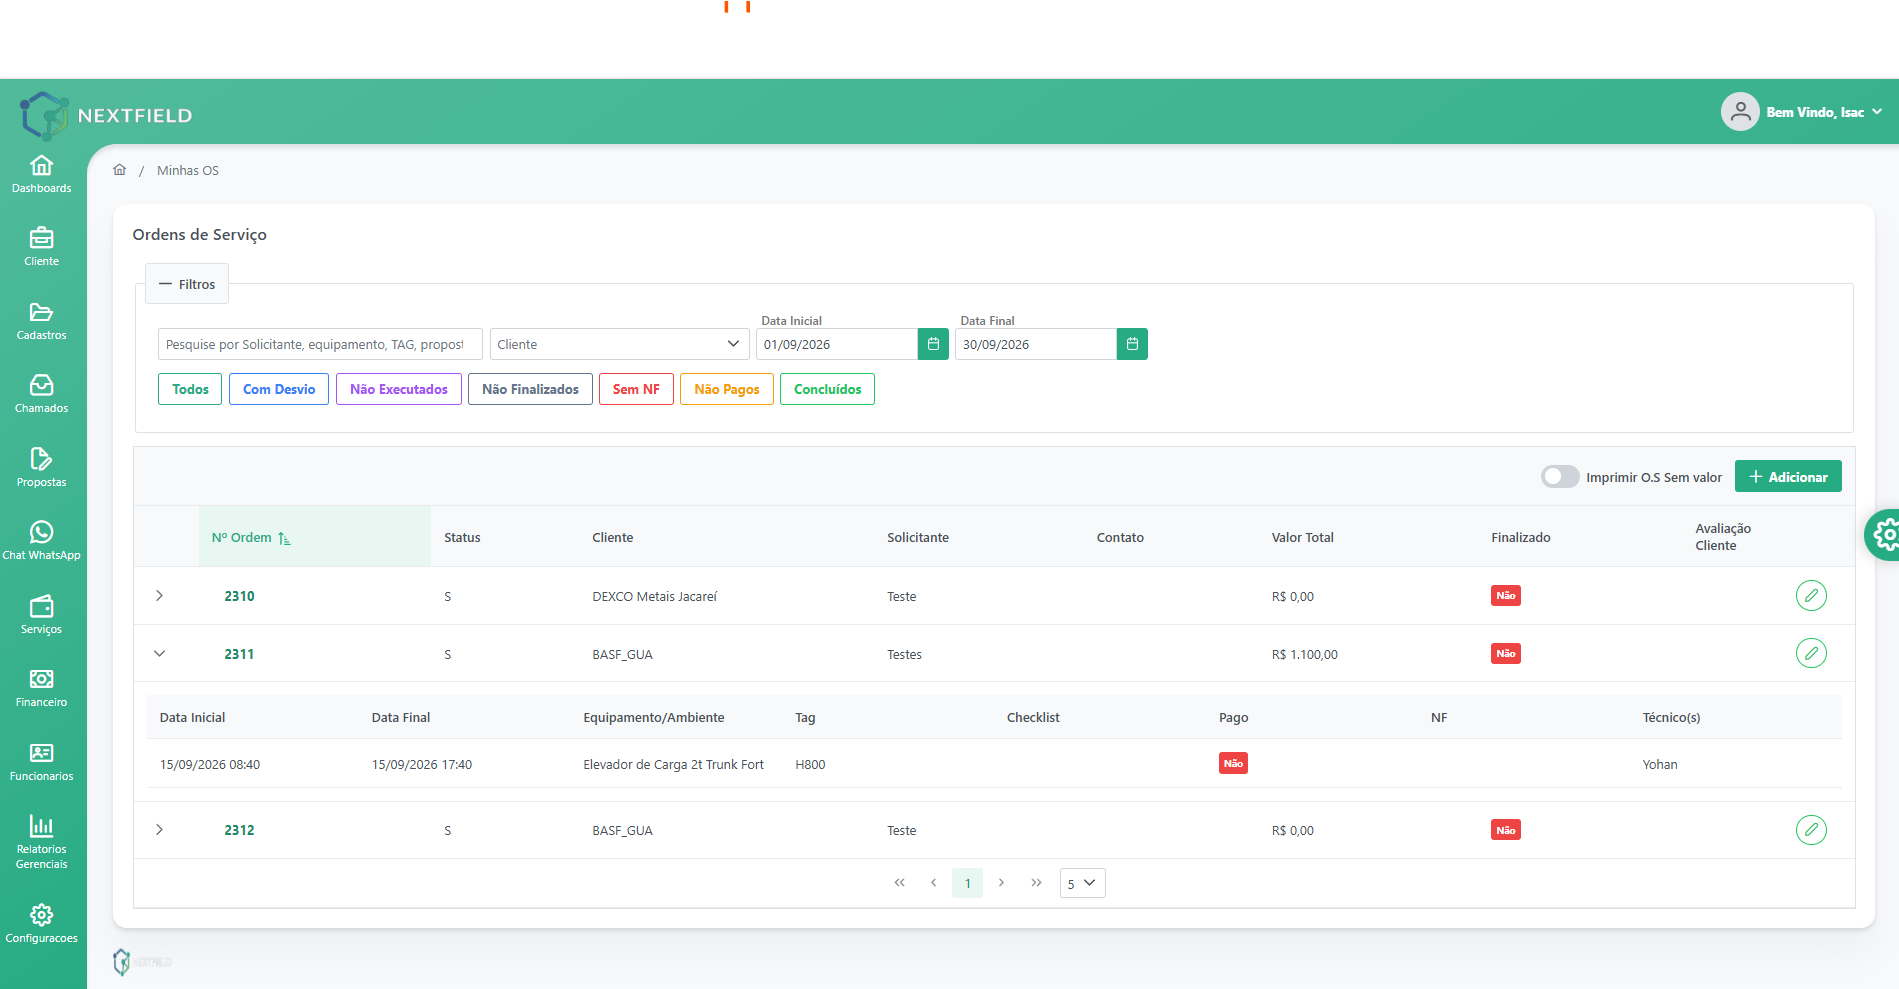Screen dimensions: 1899x989
Task: Open Funcionarios in the sidebar
Action: coord(41,762)
